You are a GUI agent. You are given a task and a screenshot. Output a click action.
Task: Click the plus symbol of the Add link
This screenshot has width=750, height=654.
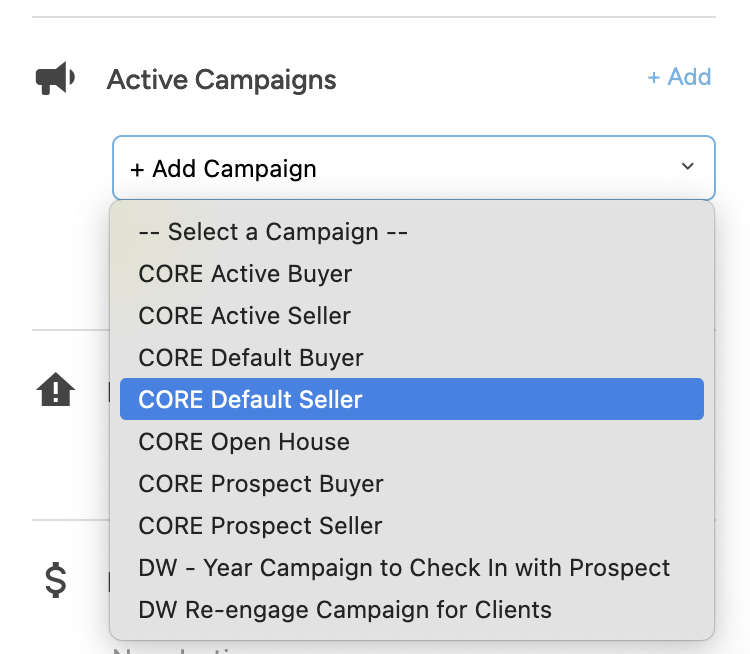pyautogui.click(x=654, y=78)
